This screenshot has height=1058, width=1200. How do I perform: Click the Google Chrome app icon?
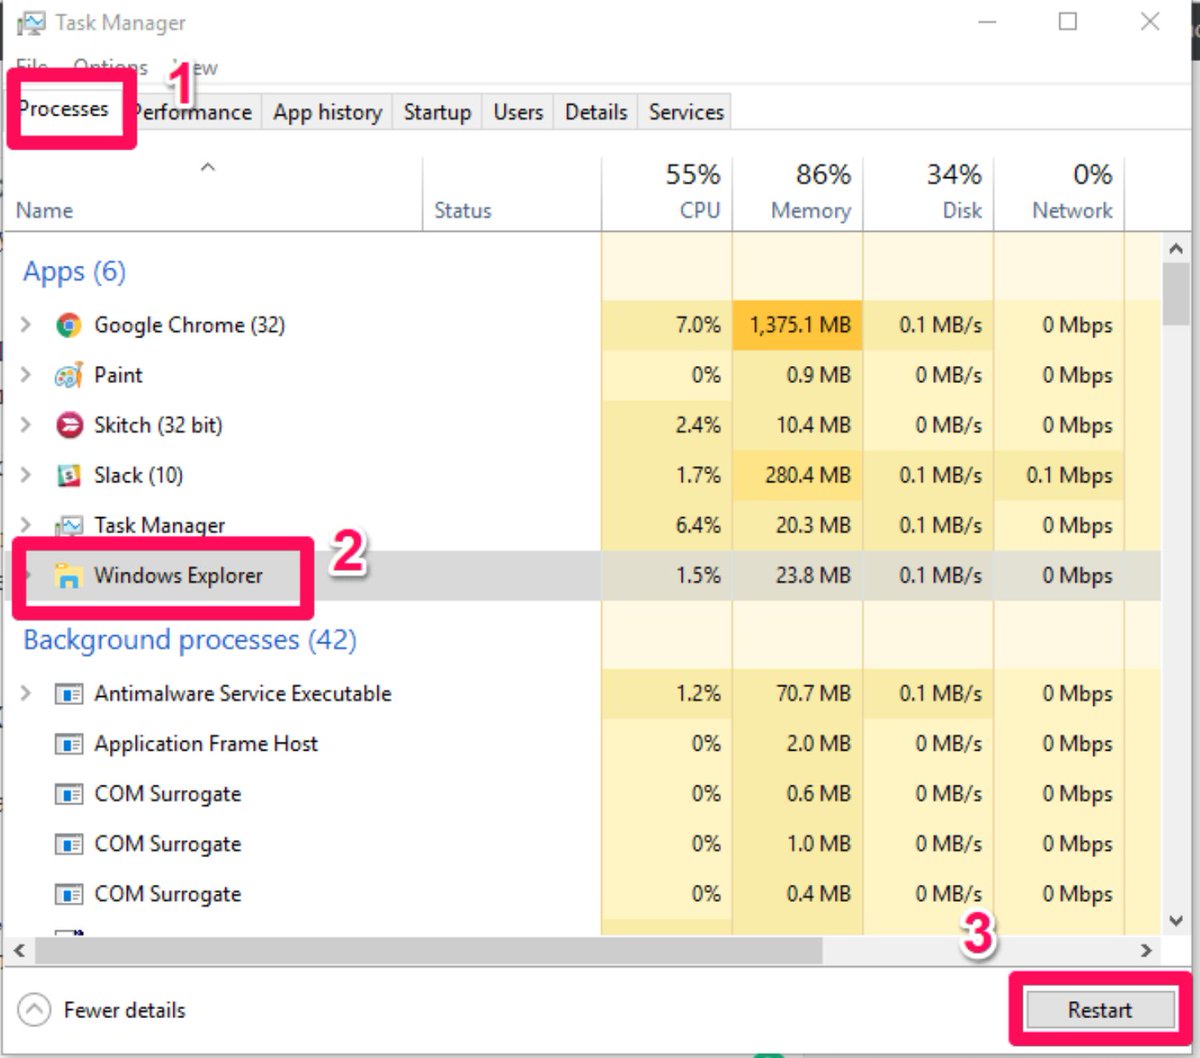[68, 325]
